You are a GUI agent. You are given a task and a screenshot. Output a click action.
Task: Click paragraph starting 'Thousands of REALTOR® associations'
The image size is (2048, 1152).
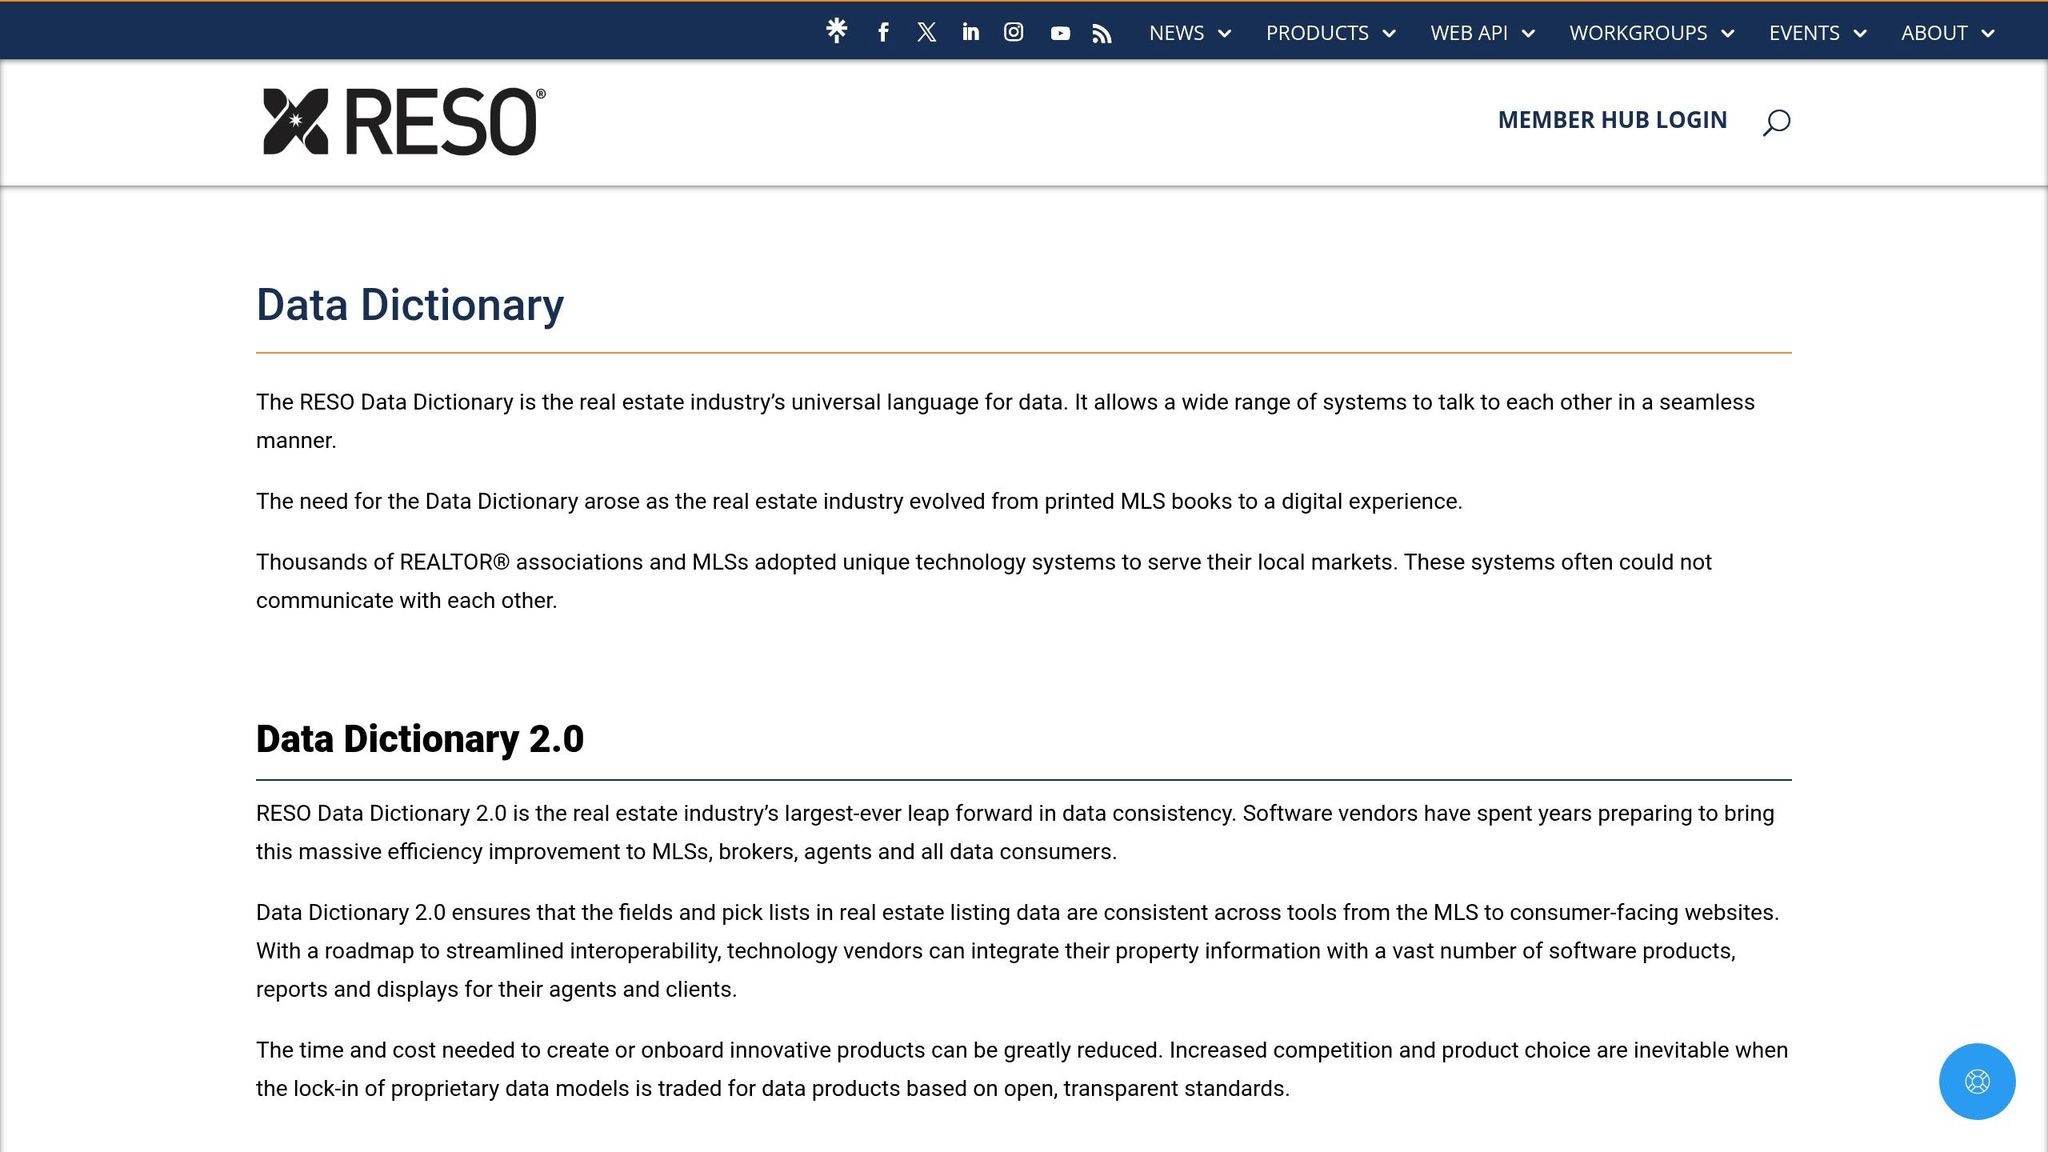pyautogui.click(x=984, y=581)
